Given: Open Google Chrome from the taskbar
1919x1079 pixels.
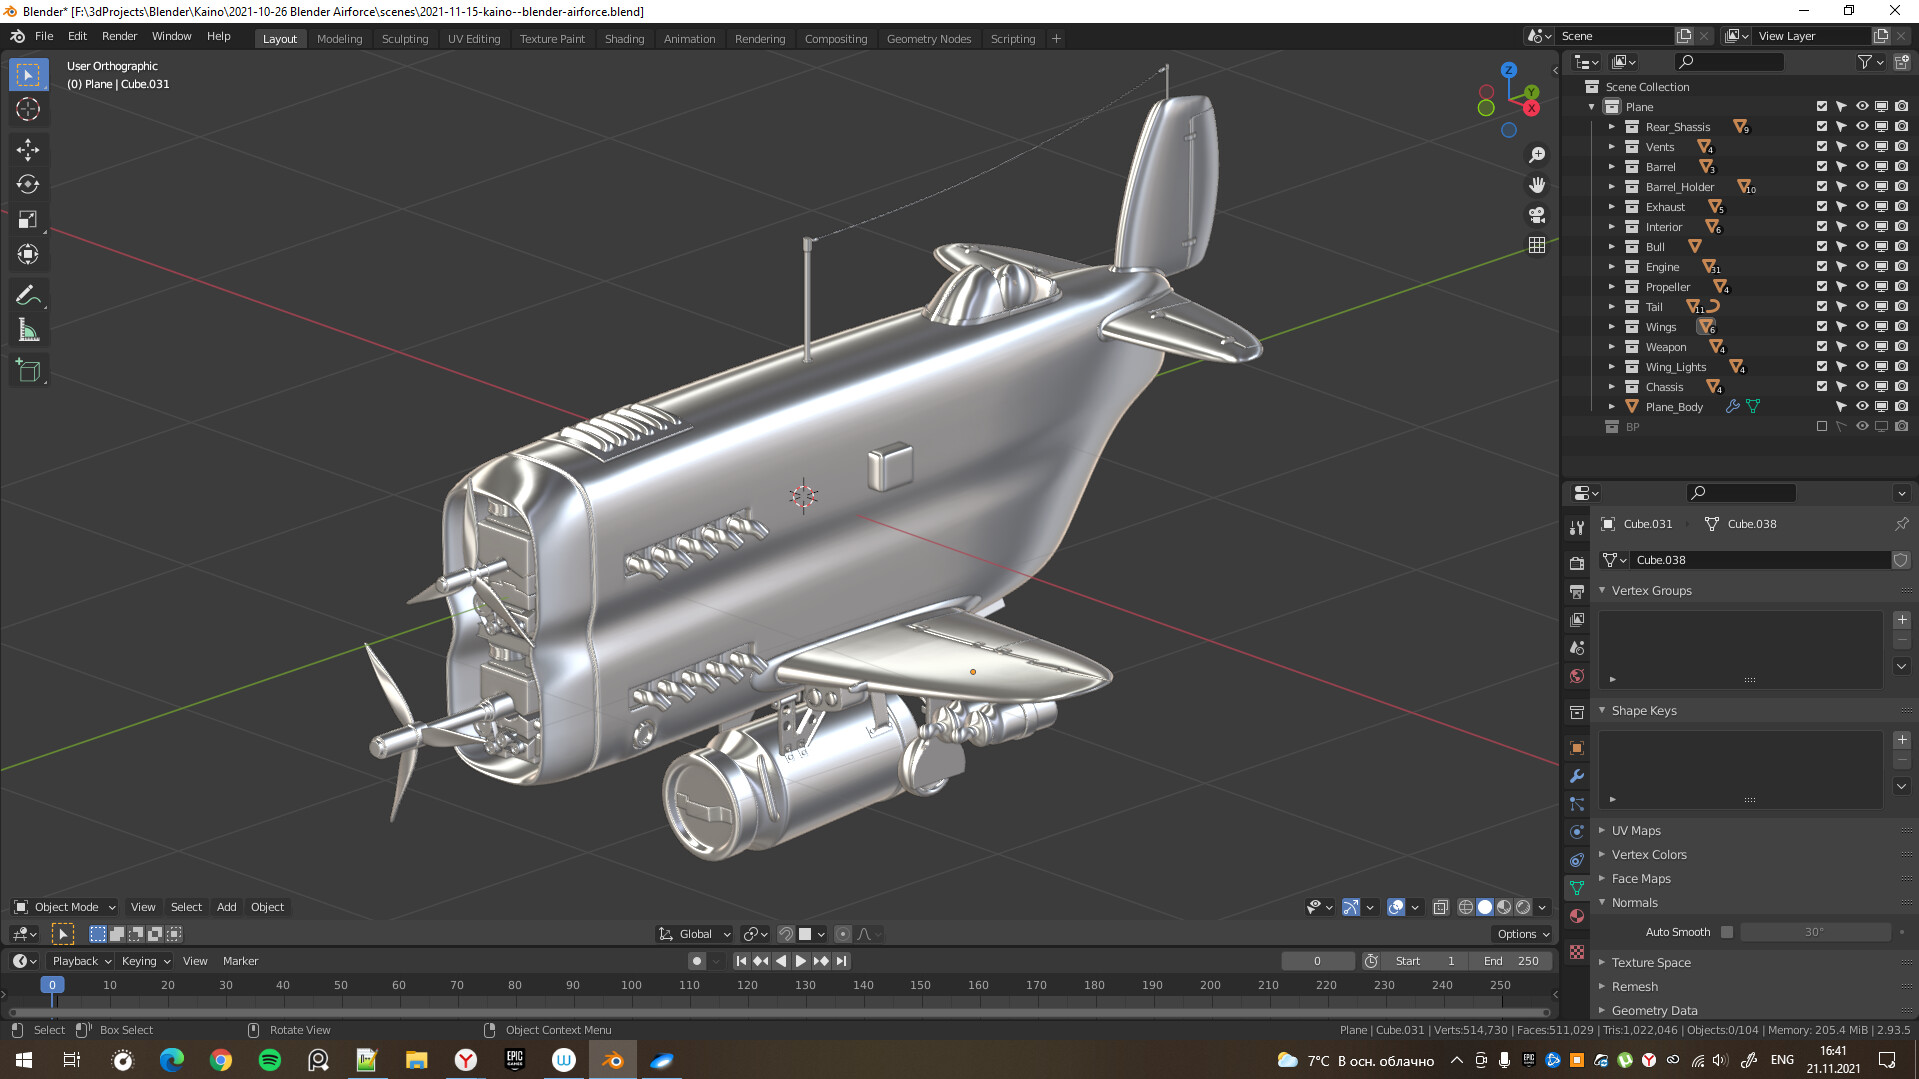Looking at the screenshot, I should (221, 1060).
